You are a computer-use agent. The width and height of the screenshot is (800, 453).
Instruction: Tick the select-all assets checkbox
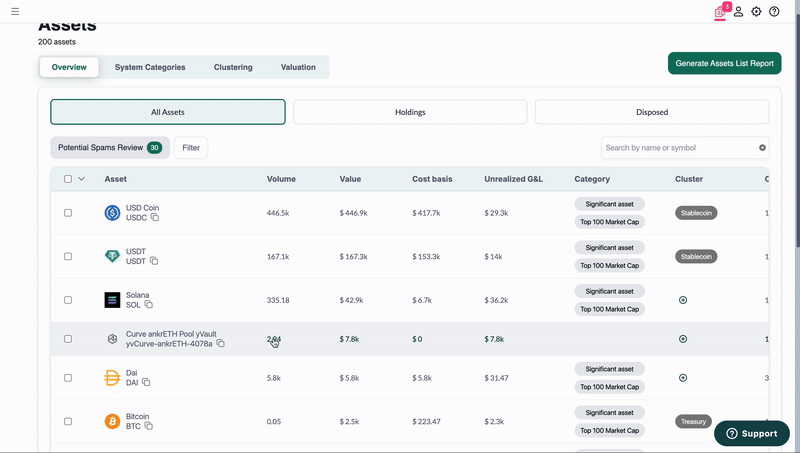point(68,179)
